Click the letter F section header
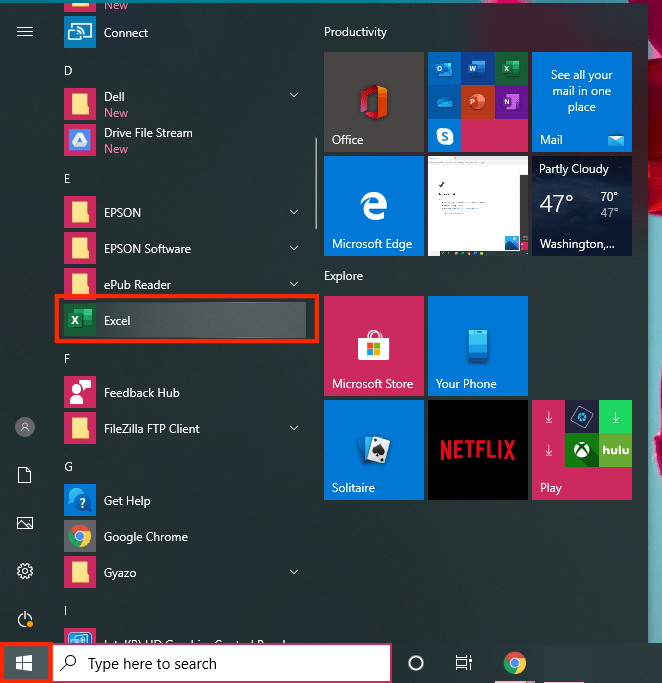662x683 pixels. point(67,358)
